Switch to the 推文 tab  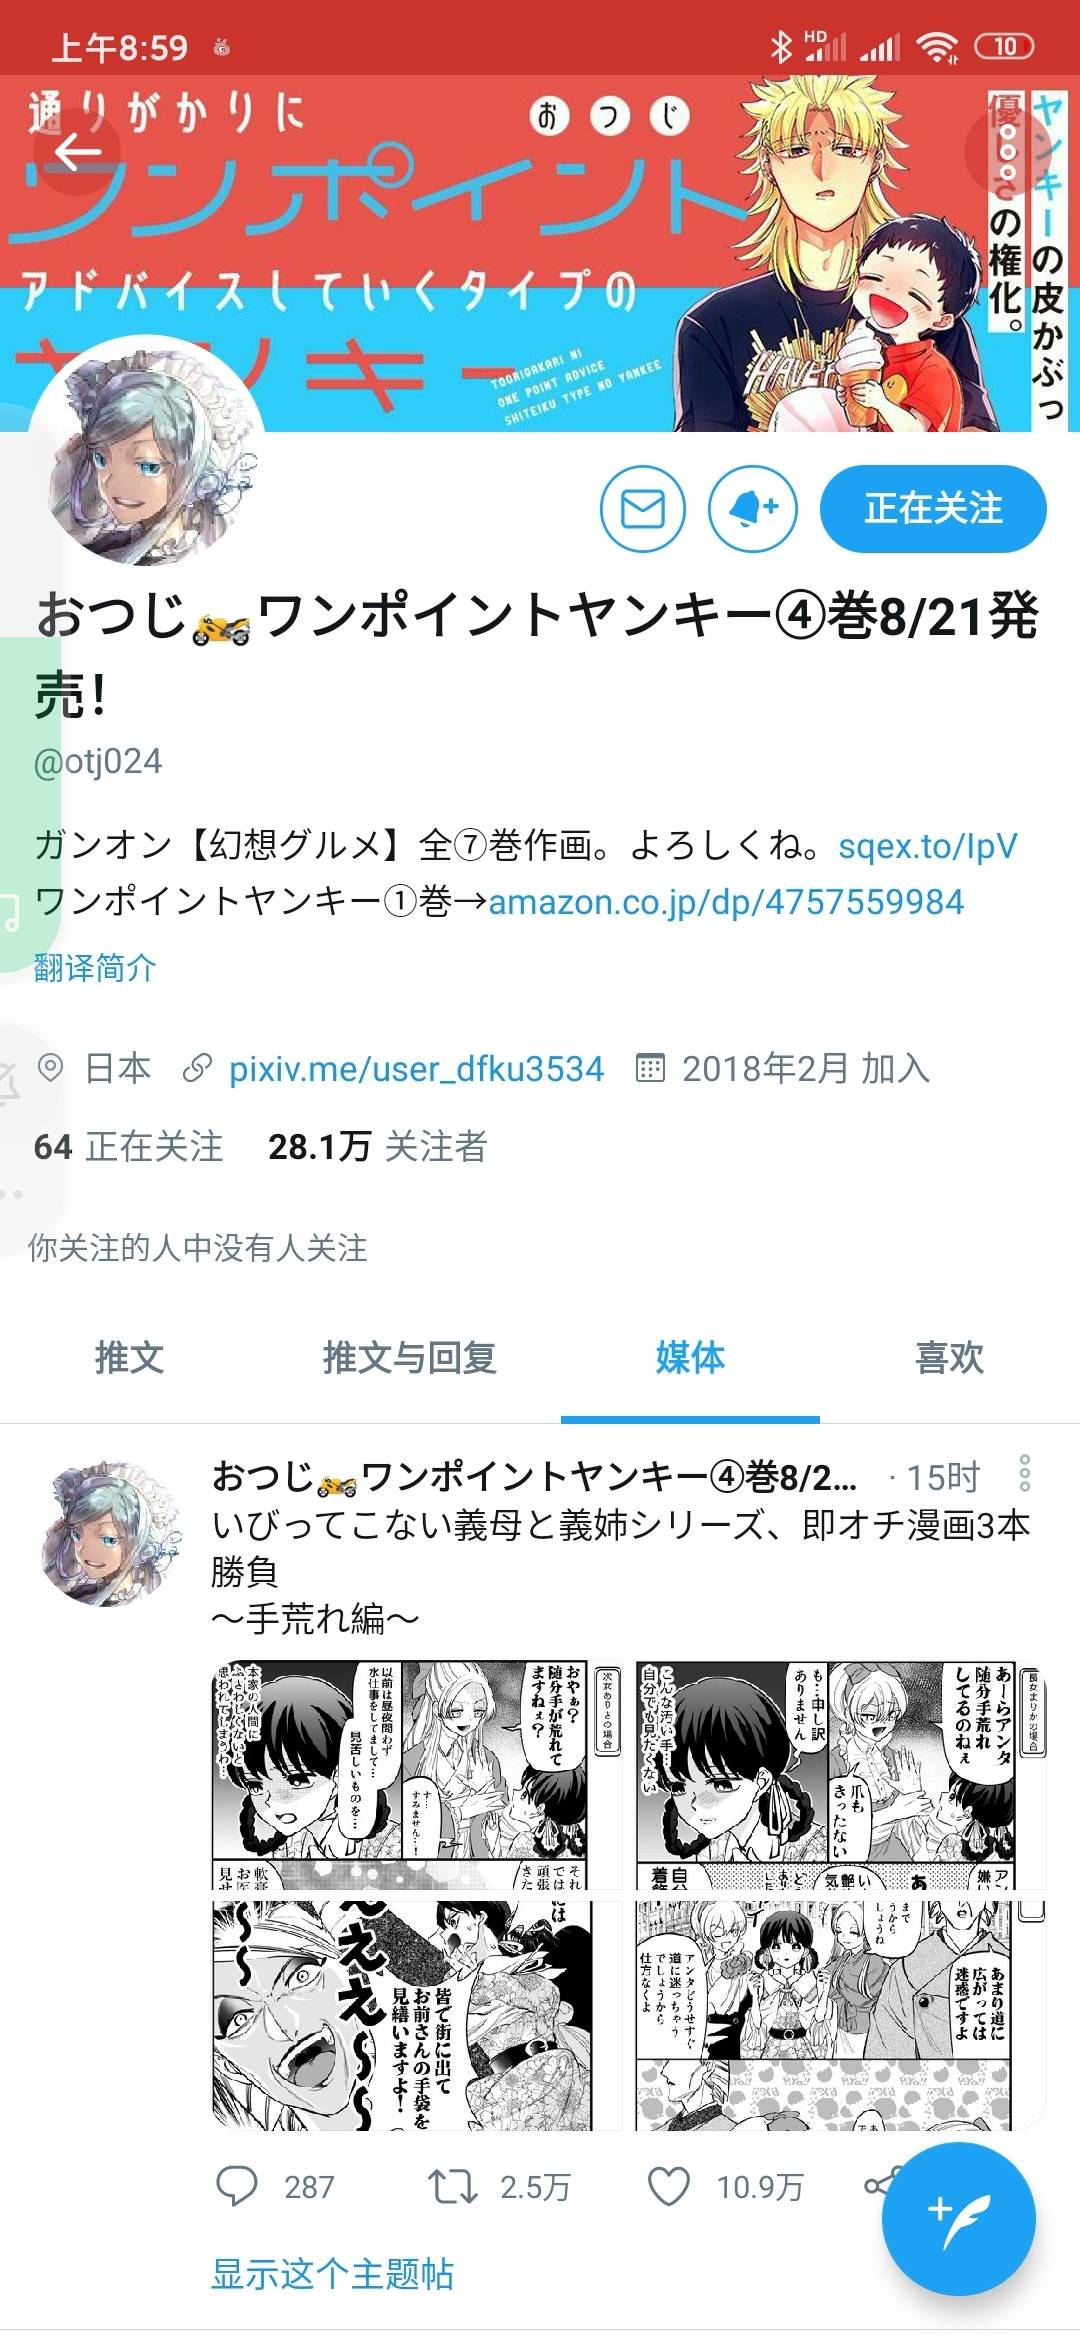click(129, 1357)
